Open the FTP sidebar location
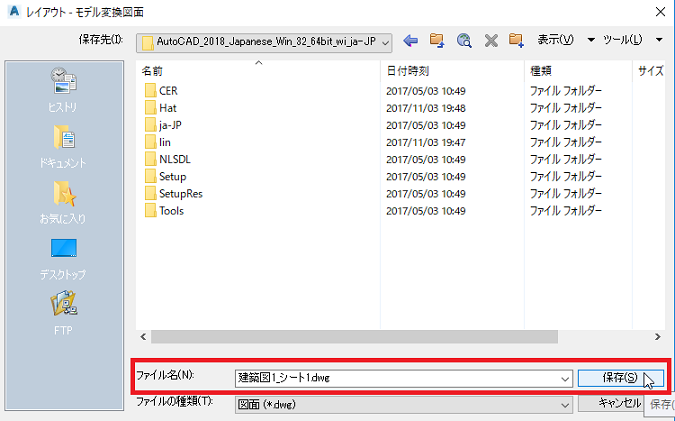675x421 pixels. click(x=63, y=313)
